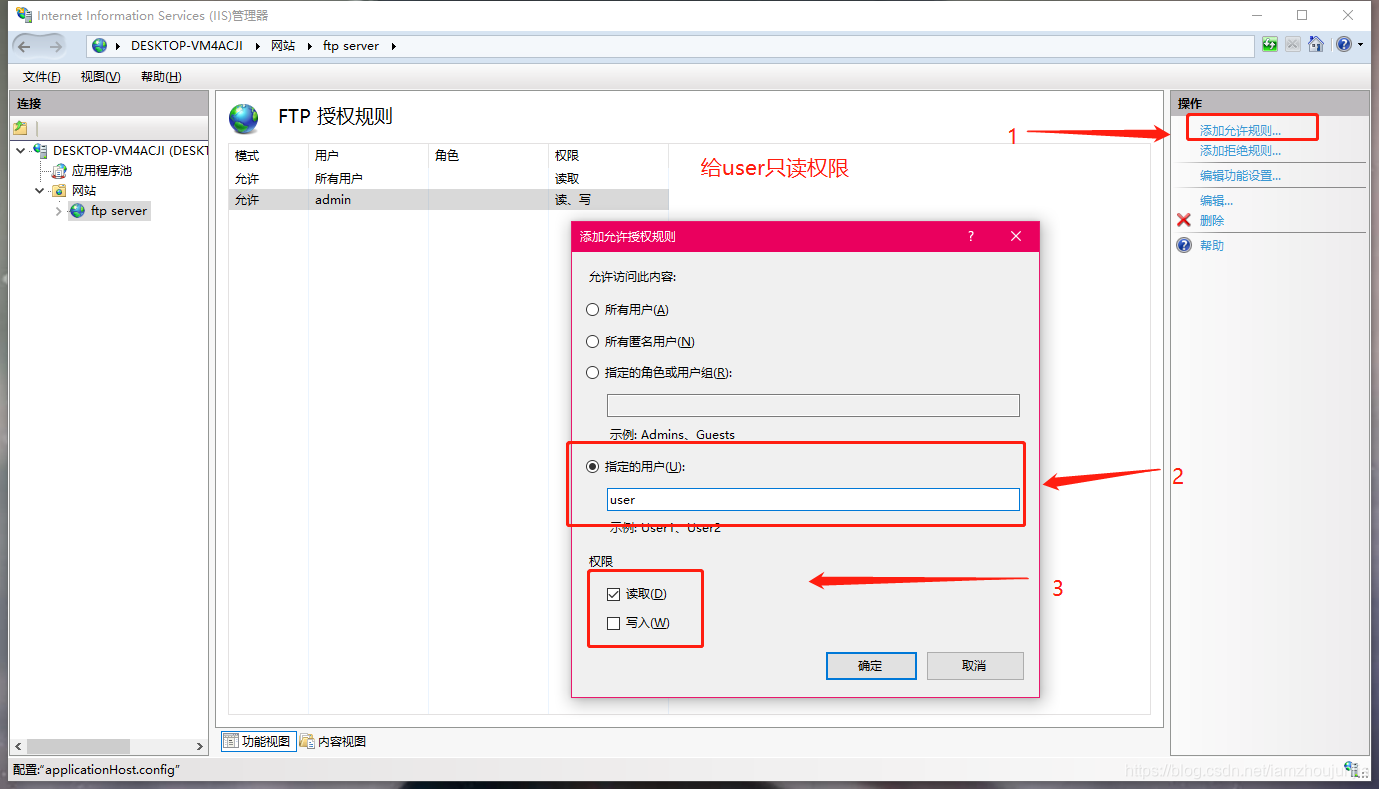
Task: Open the 文件(F) menu
Action: pos(41,77)
